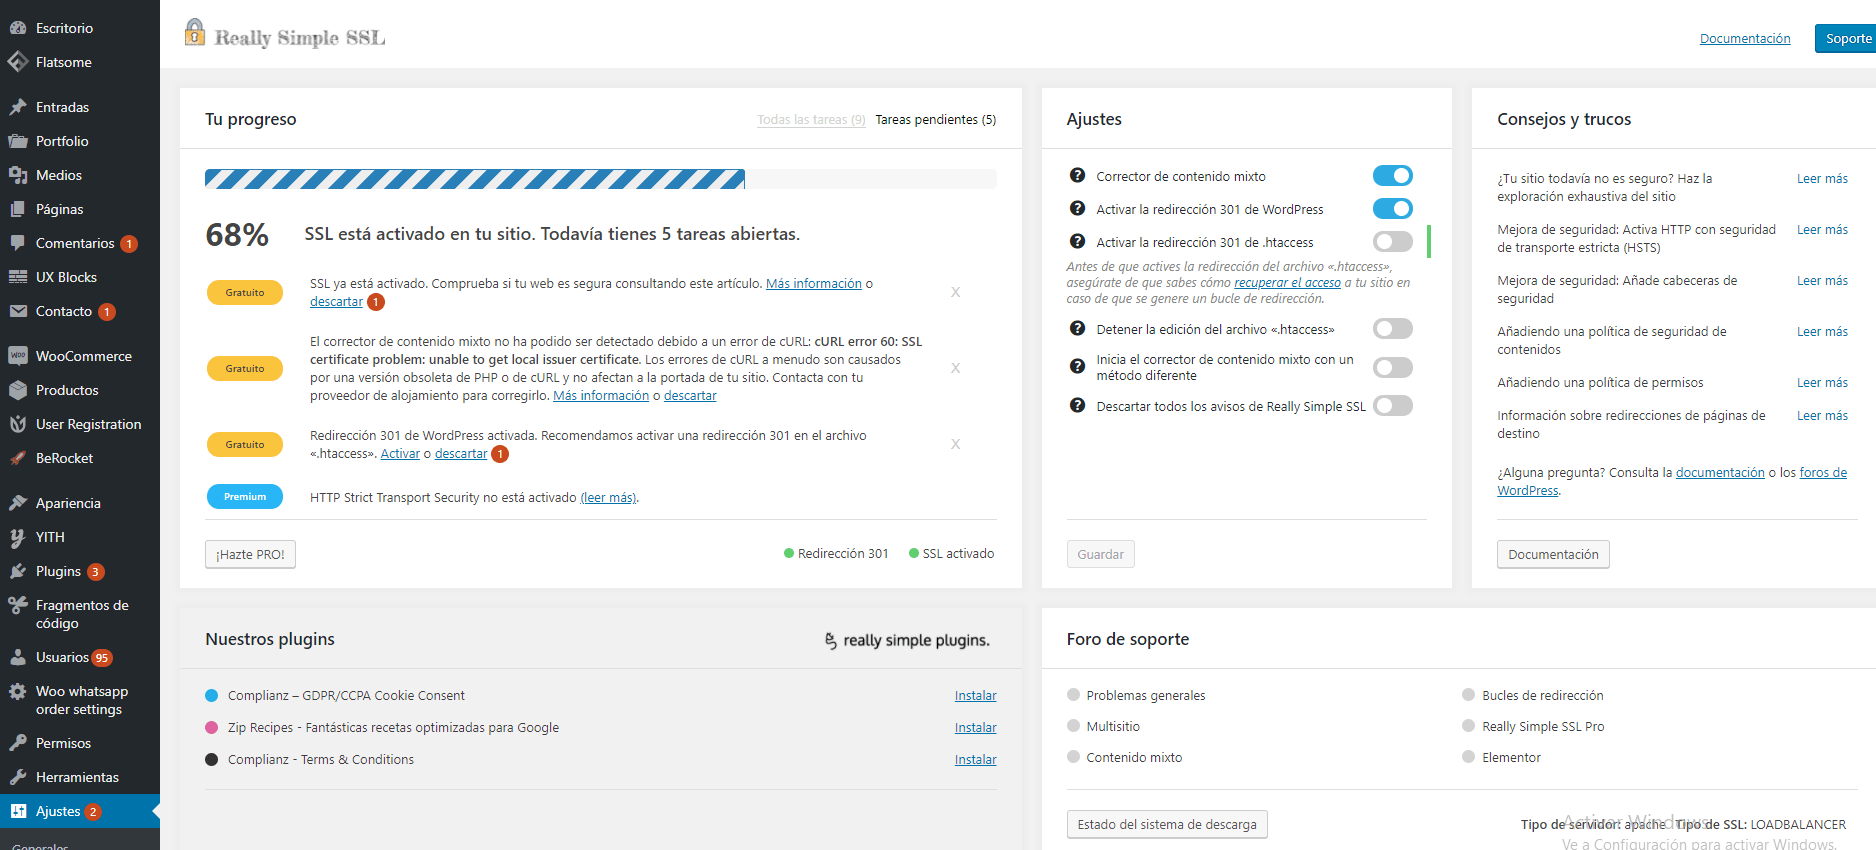Click (leer más) link for HSTS
Viewport: 1876px width, 850px height.
tap(609, 497)
